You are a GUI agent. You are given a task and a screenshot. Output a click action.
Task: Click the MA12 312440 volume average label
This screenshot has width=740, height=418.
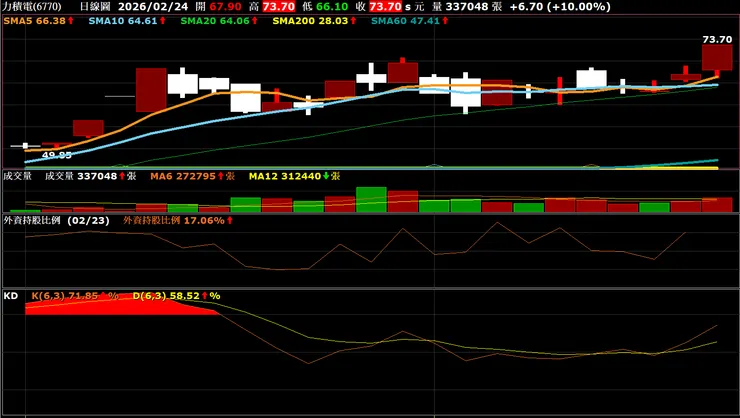294,176
